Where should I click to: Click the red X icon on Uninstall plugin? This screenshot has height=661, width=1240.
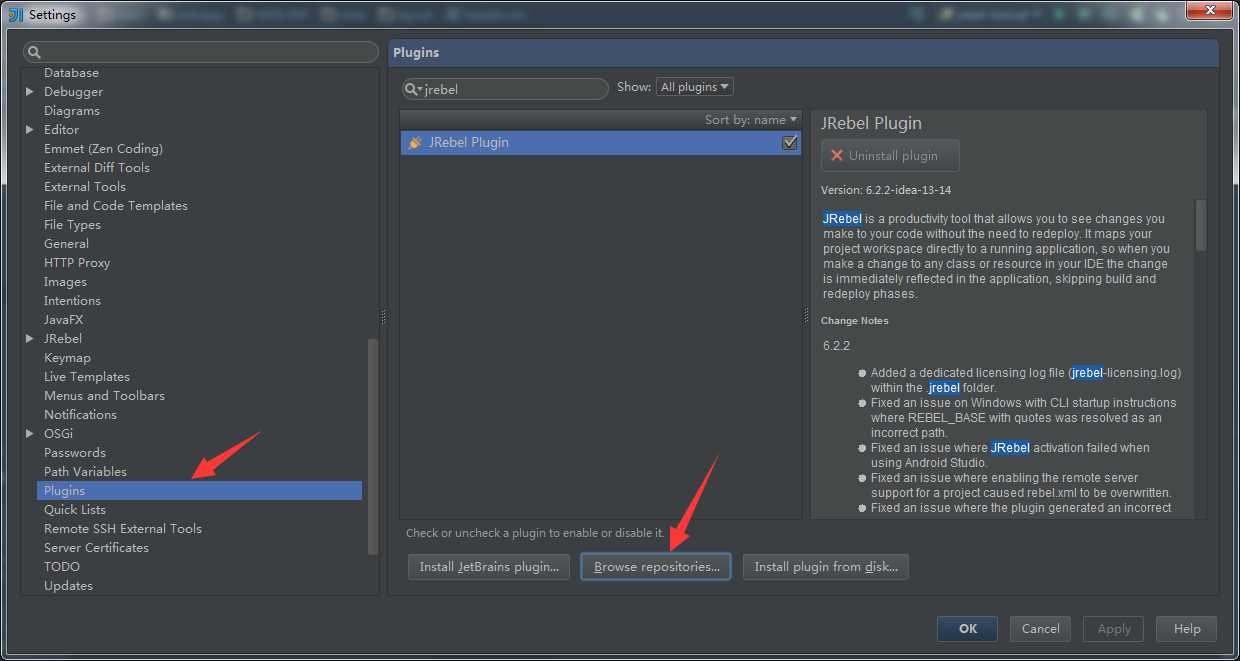[837, 156]
